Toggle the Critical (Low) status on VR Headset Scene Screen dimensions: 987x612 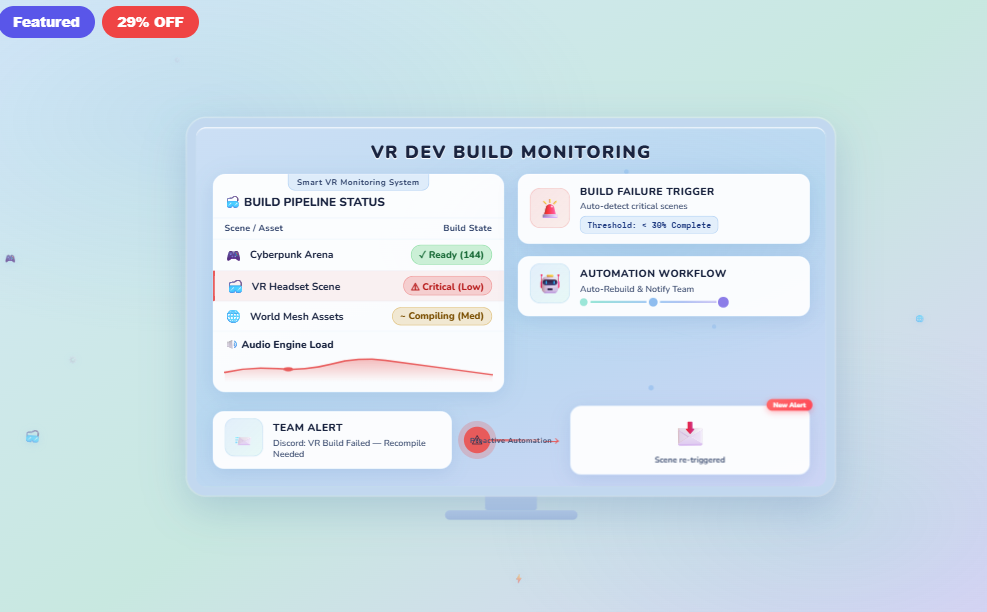447,286
